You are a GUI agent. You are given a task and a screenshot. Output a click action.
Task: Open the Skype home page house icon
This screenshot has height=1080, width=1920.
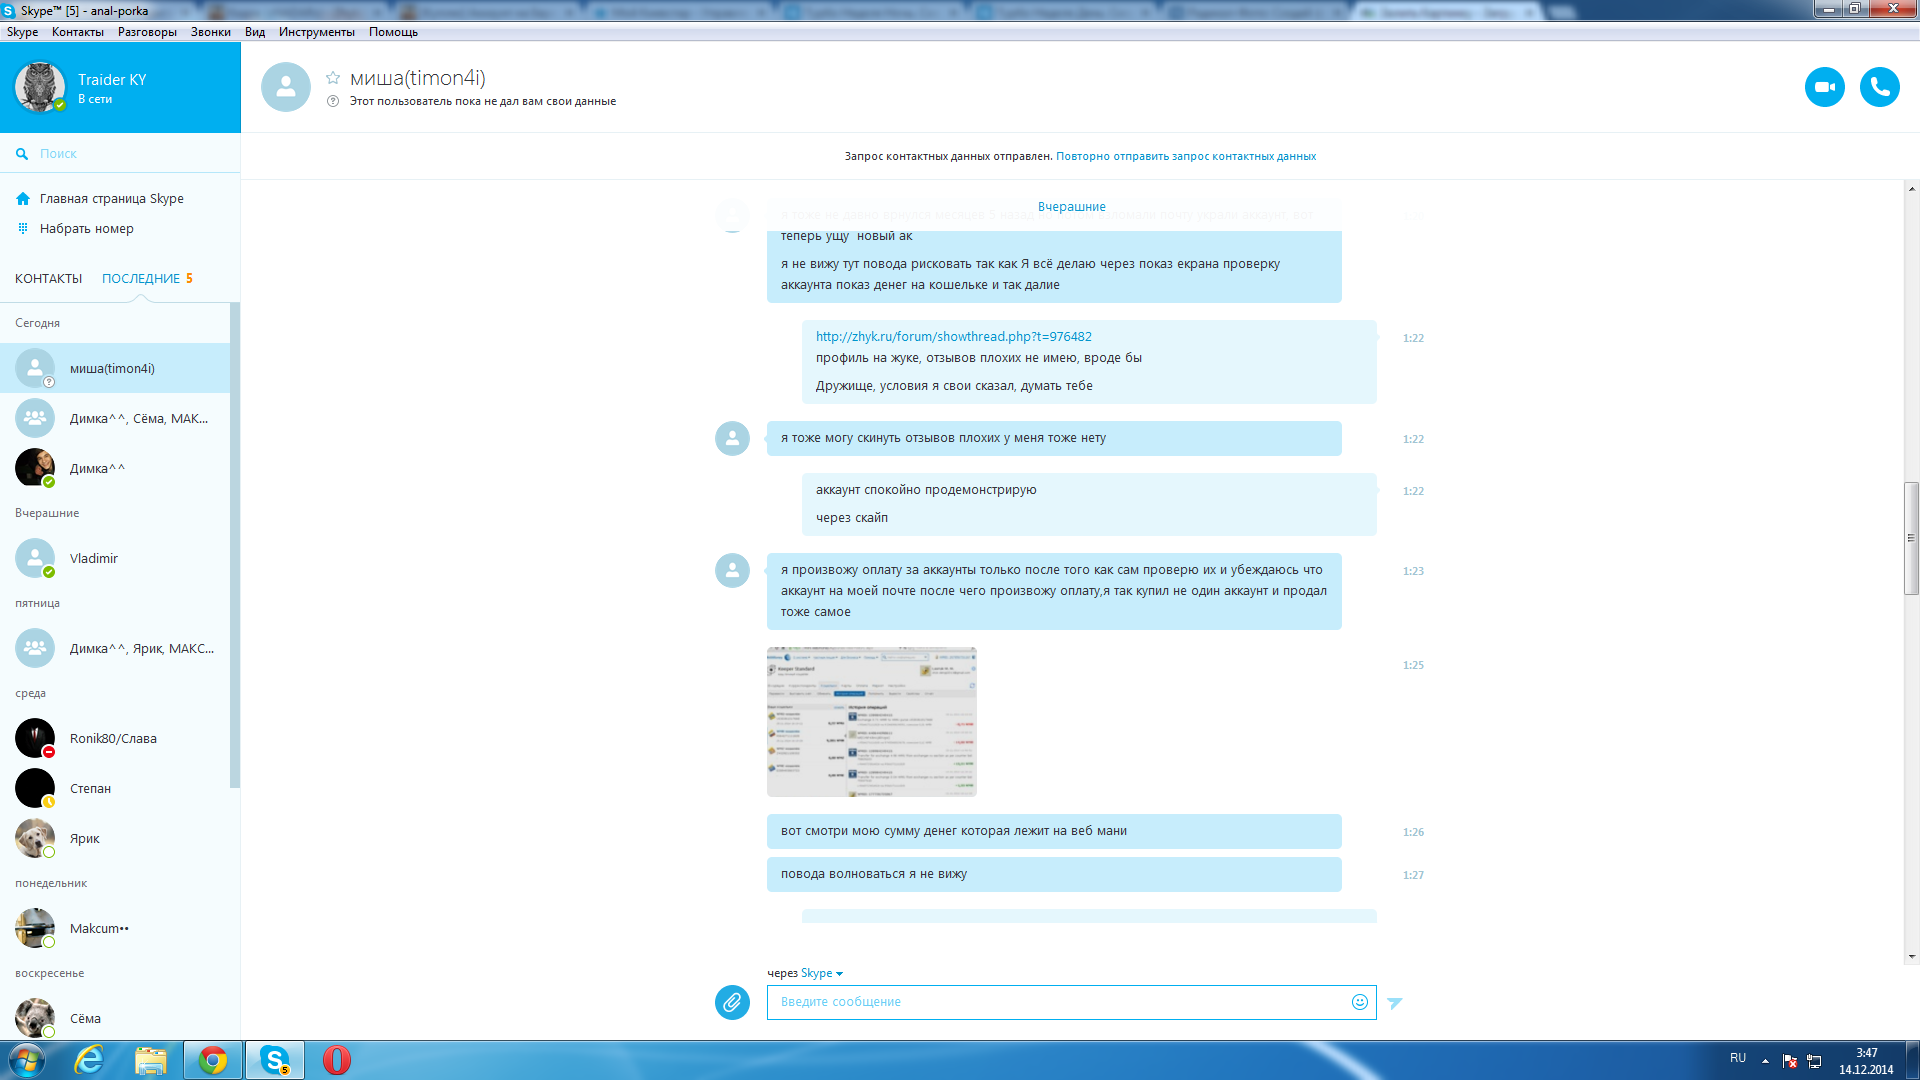point(23,199)
